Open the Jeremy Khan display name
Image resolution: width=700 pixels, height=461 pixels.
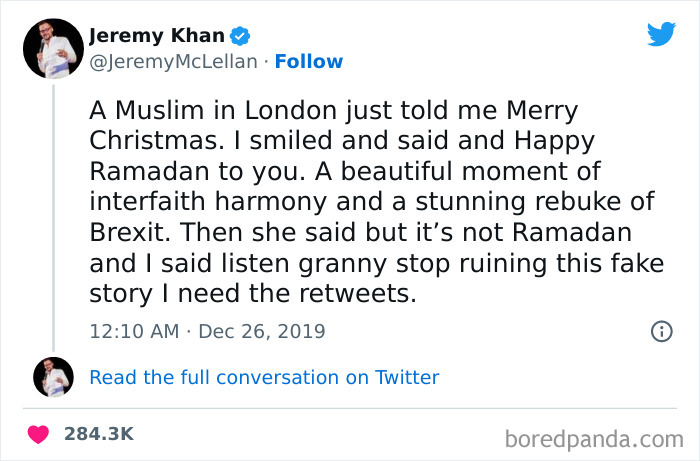pyautogui.click(x=156, y=36)
